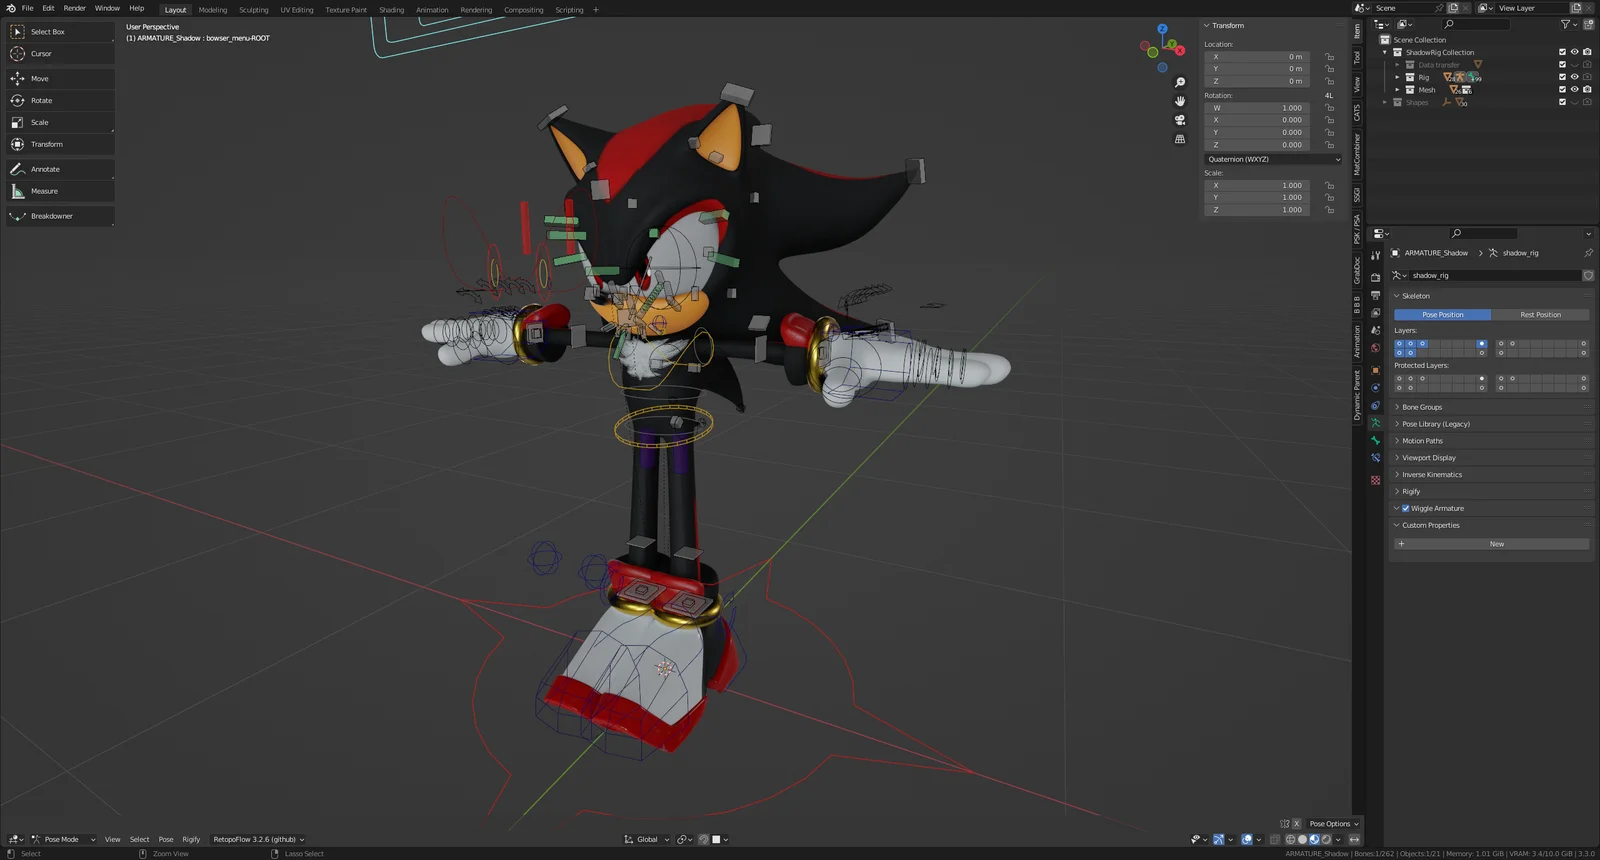Expand the Mesh collection in outliner
The width and height of the screenshot is (1600, 860).
point(1397,90)
